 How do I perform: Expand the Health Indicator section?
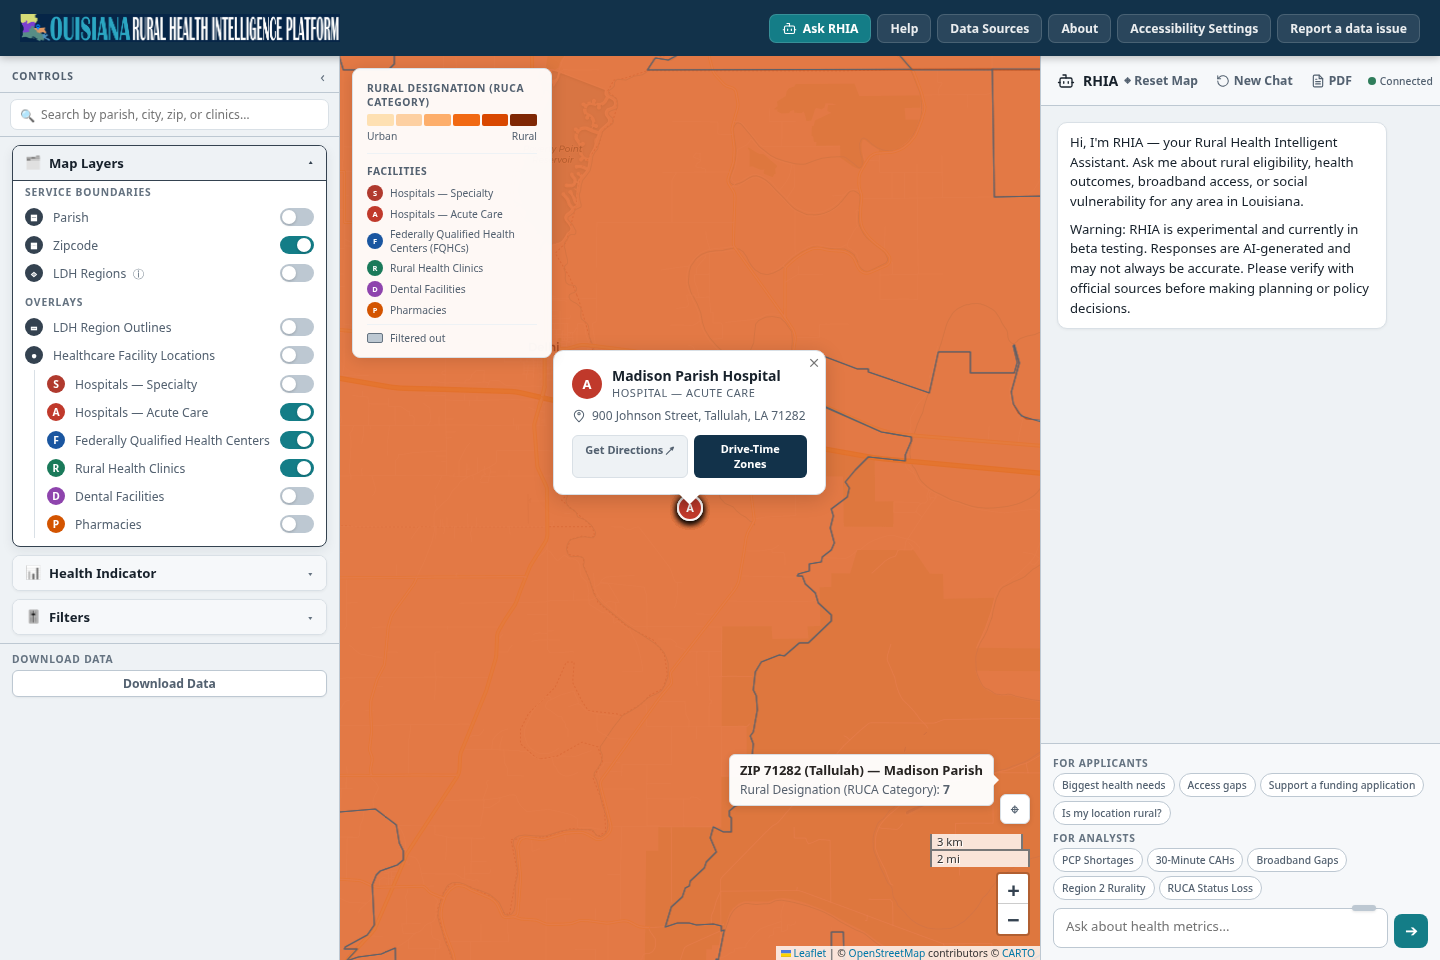(x=170, y=573)
